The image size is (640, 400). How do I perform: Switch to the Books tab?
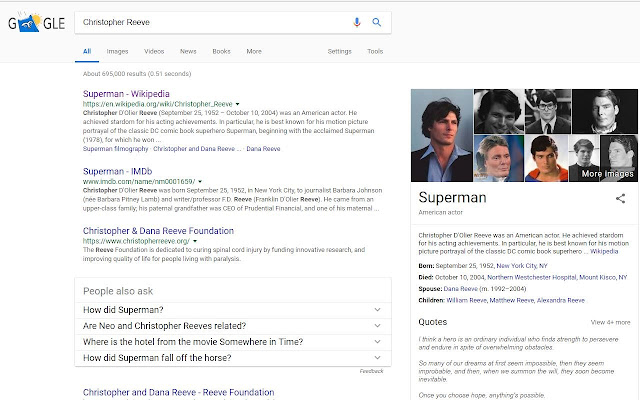point(221,51)
